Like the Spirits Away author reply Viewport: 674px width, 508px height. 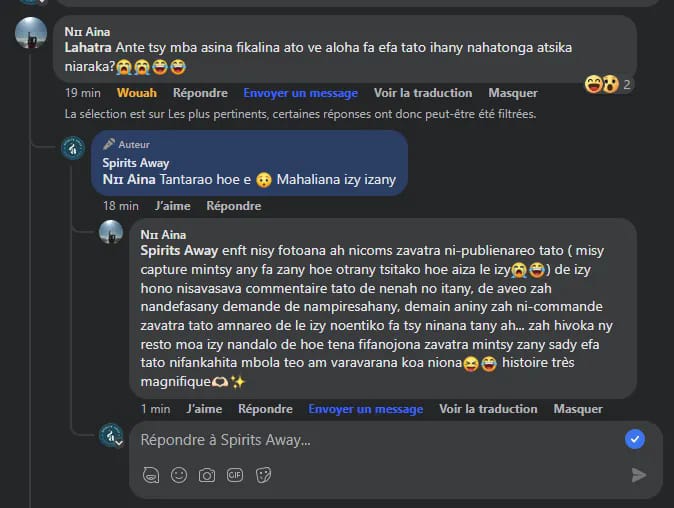pyautogui.click(x=172, y=206)
